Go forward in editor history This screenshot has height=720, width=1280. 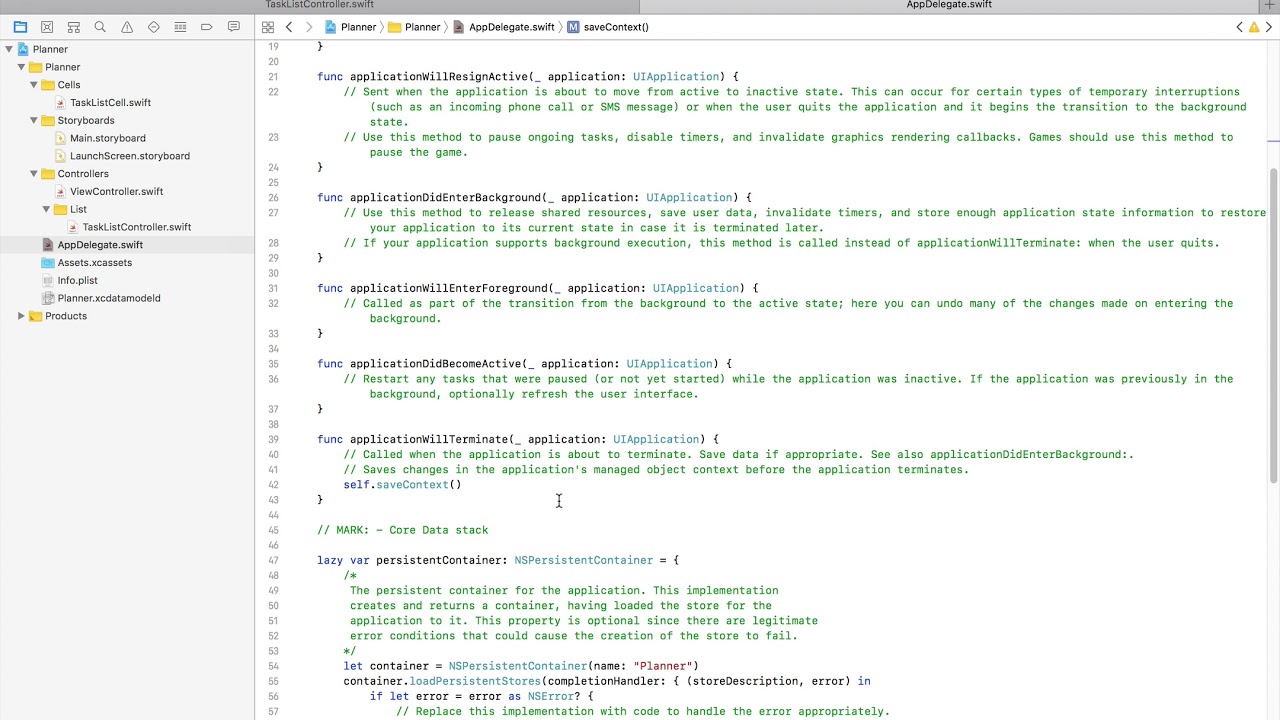309,27
